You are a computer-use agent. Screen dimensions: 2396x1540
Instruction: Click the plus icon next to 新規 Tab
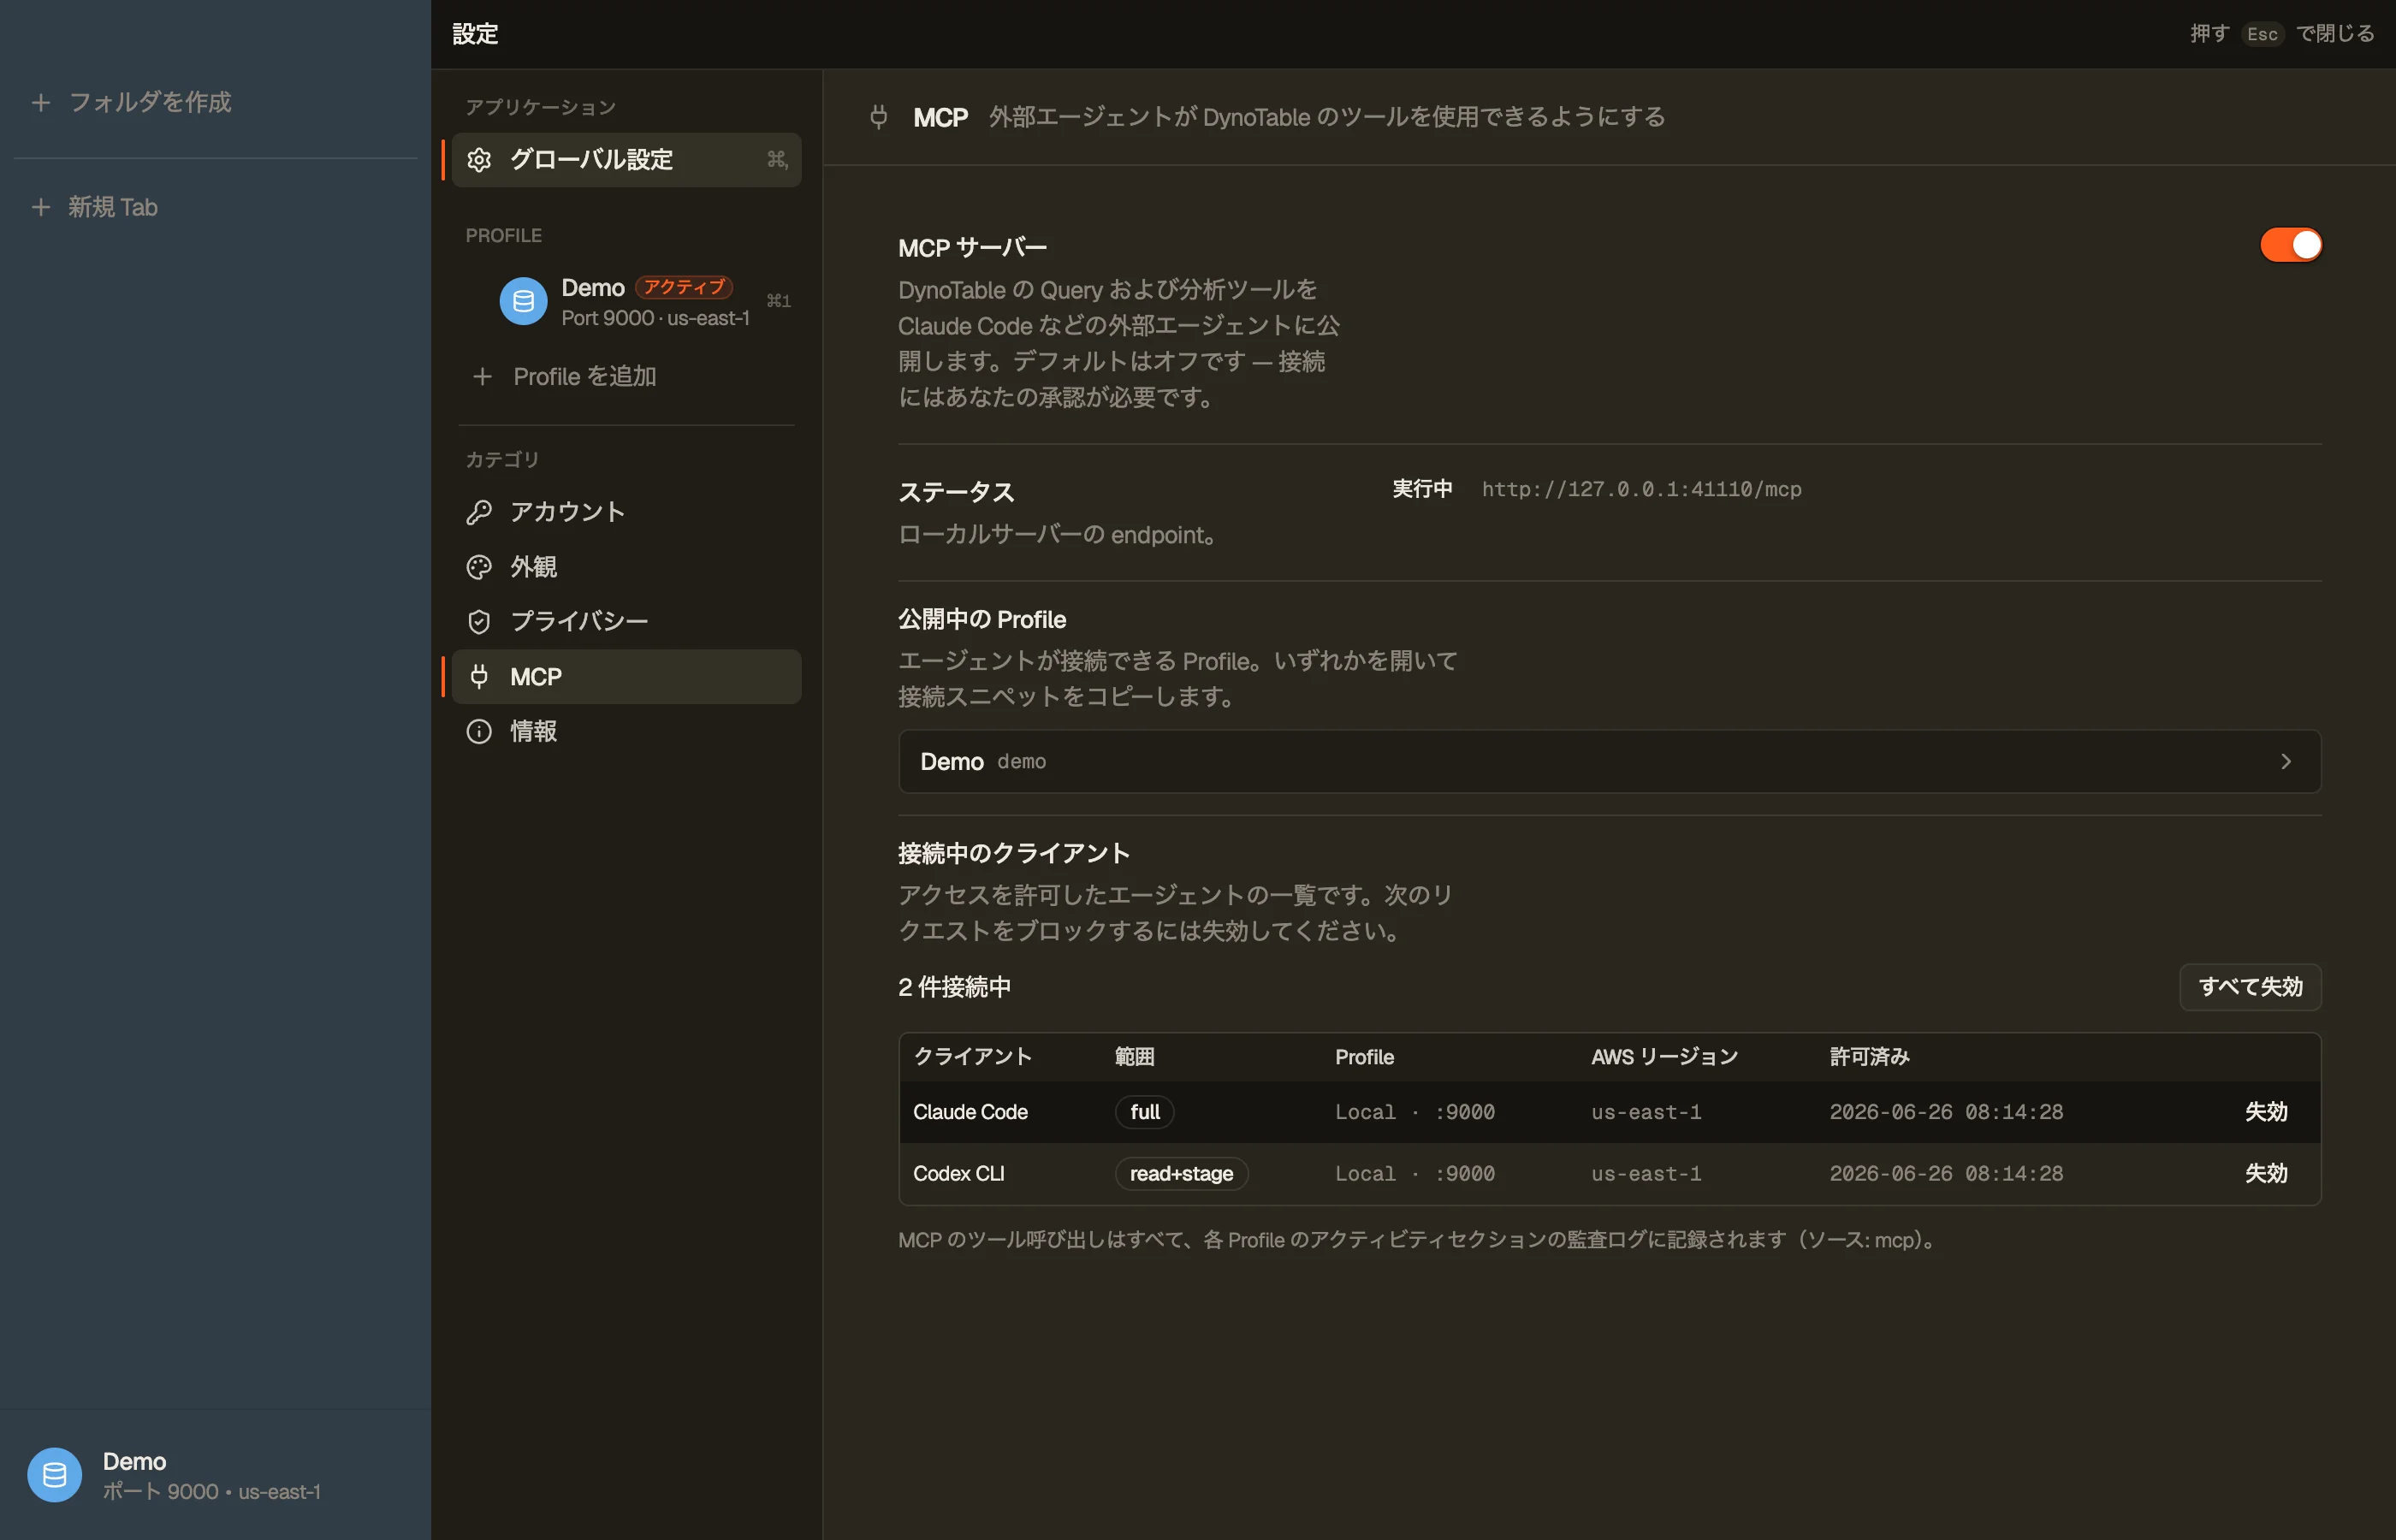[41, 207]
